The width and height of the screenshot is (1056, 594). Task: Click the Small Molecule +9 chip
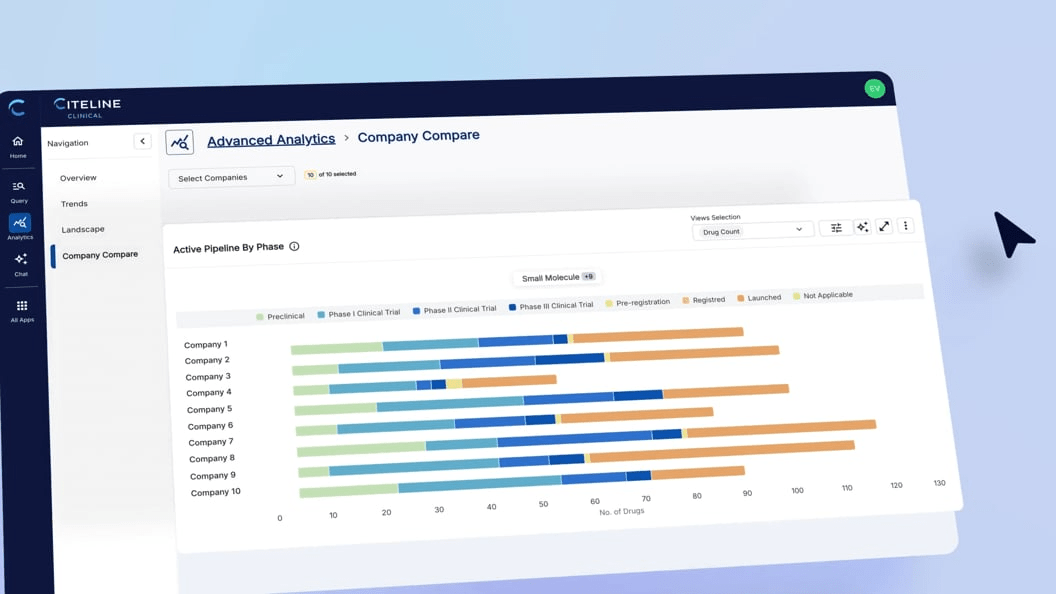[x=556, y=277]
